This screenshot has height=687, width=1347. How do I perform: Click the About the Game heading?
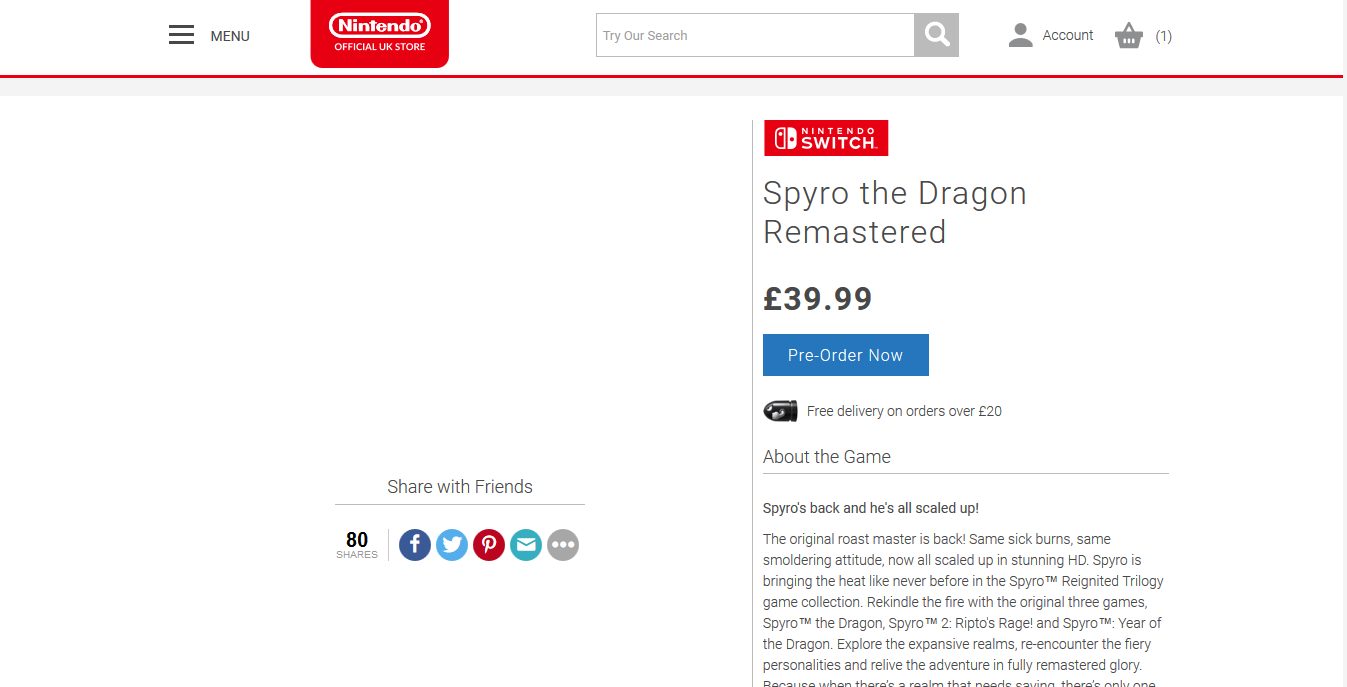pyautogui.click(x=827, y=457)
